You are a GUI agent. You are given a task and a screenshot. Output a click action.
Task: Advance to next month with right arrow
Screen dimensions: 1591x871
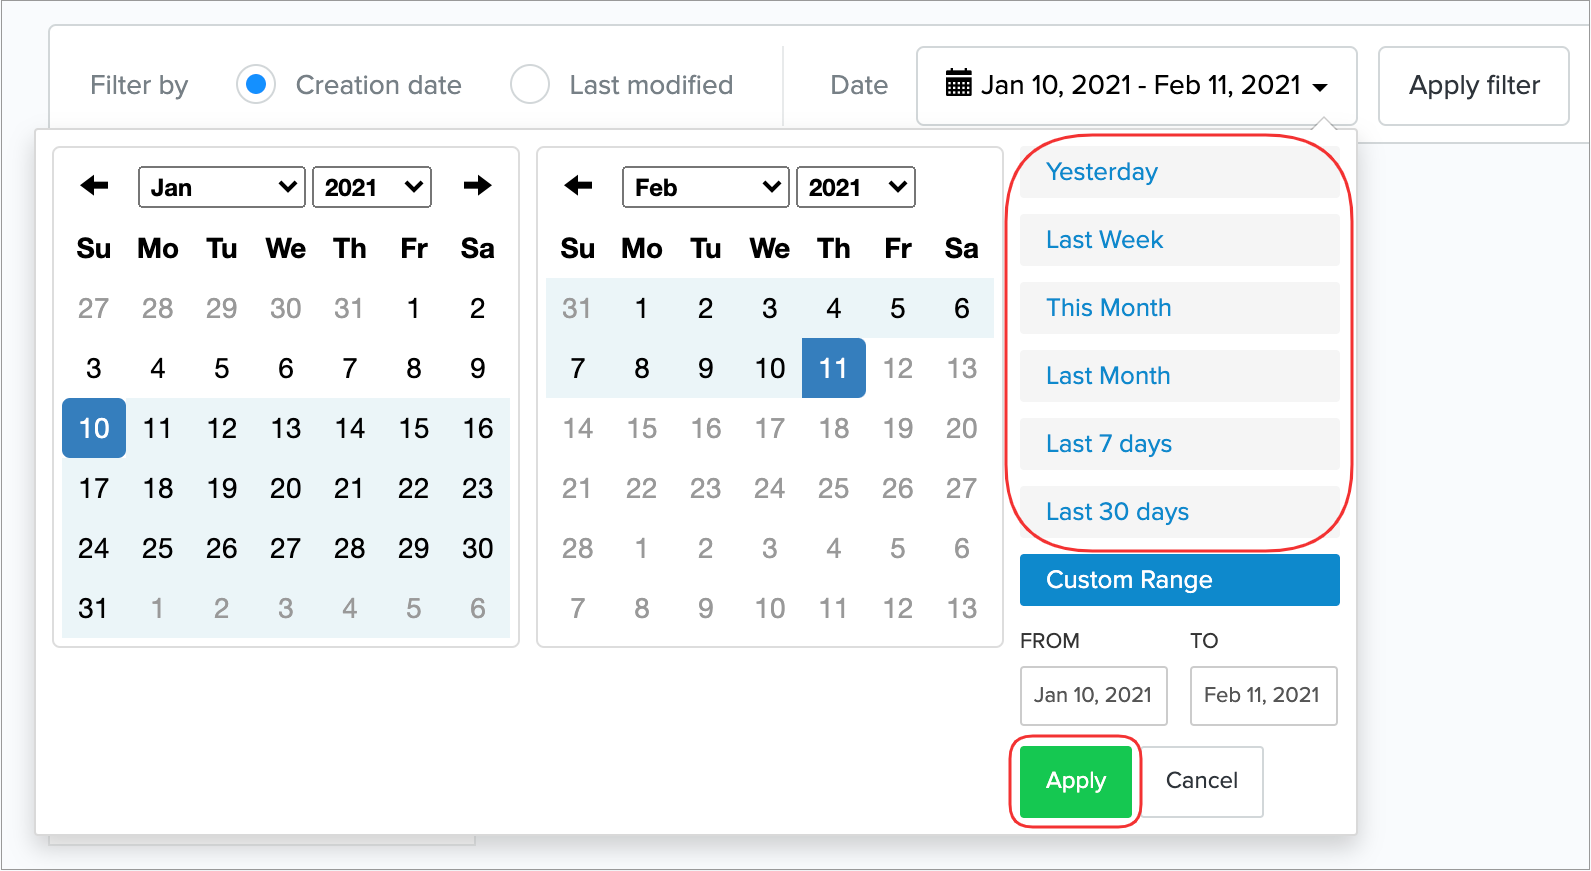pos(478,186)
